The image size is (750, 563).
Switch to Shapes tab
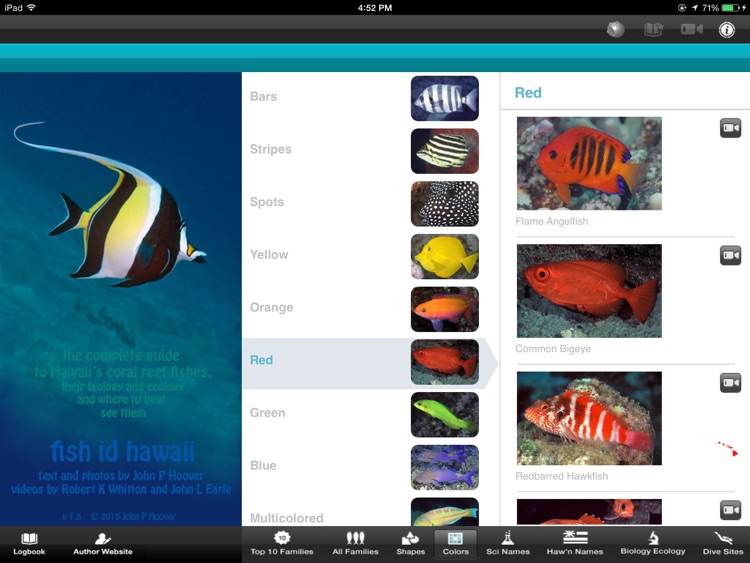(x=410, y=544)
